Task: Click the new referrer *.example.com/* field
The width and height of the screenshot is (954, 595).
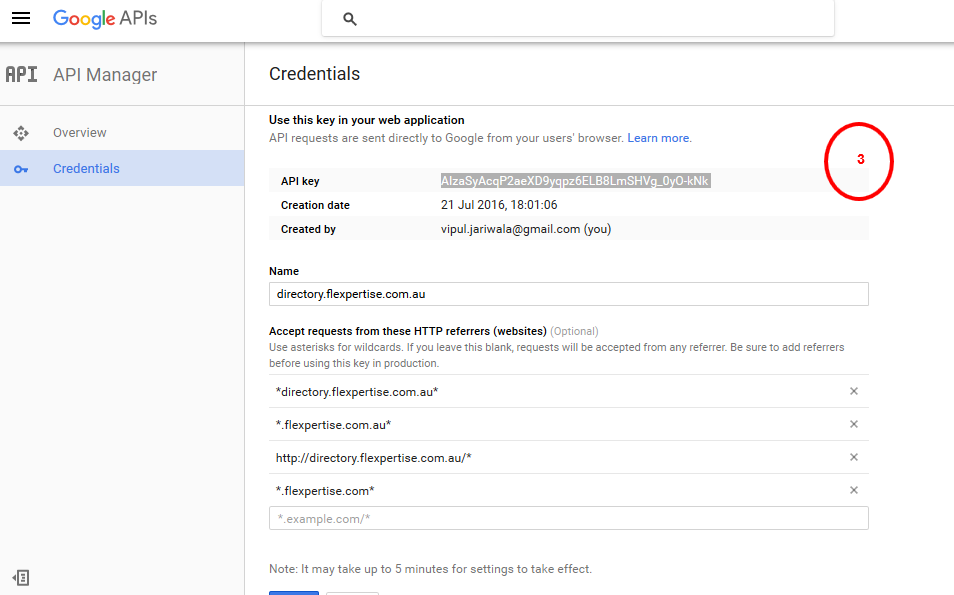Action: point(569,518)
